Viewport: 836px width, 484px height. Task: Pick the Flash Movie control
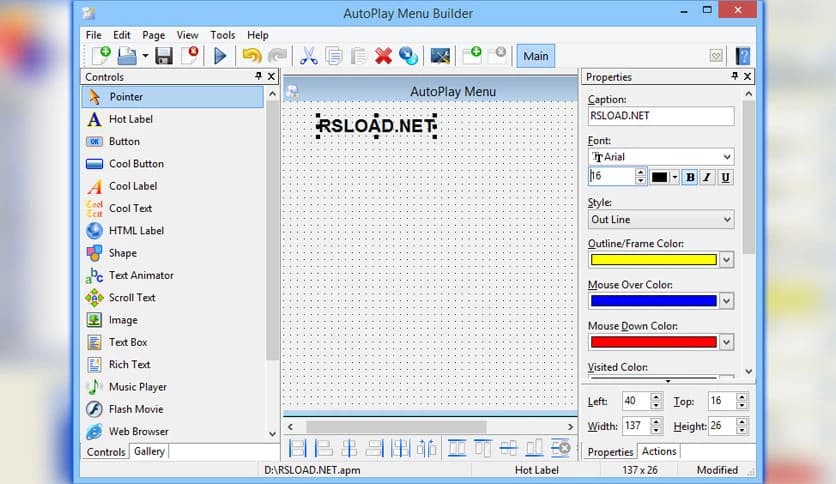pyautogui.click(x=173, y=409)
